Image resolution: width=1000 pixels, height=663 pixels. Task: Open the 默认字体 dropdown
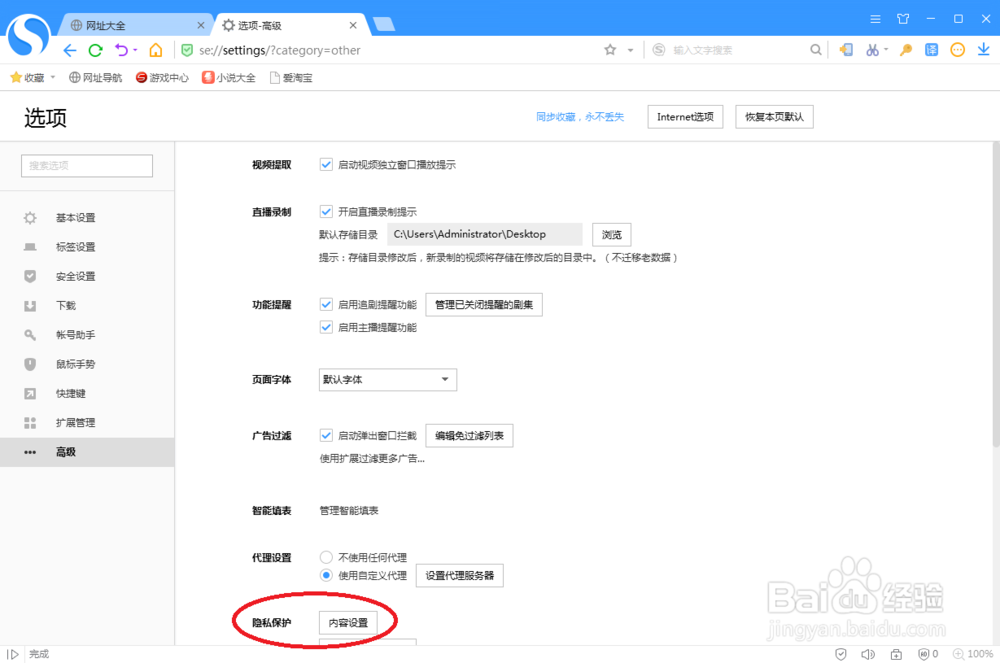387,379
